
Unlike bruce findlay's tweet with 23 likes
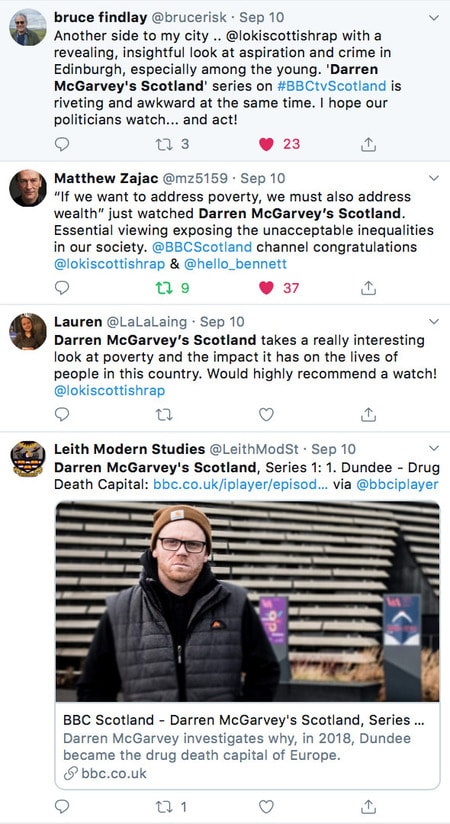[267, 144]
